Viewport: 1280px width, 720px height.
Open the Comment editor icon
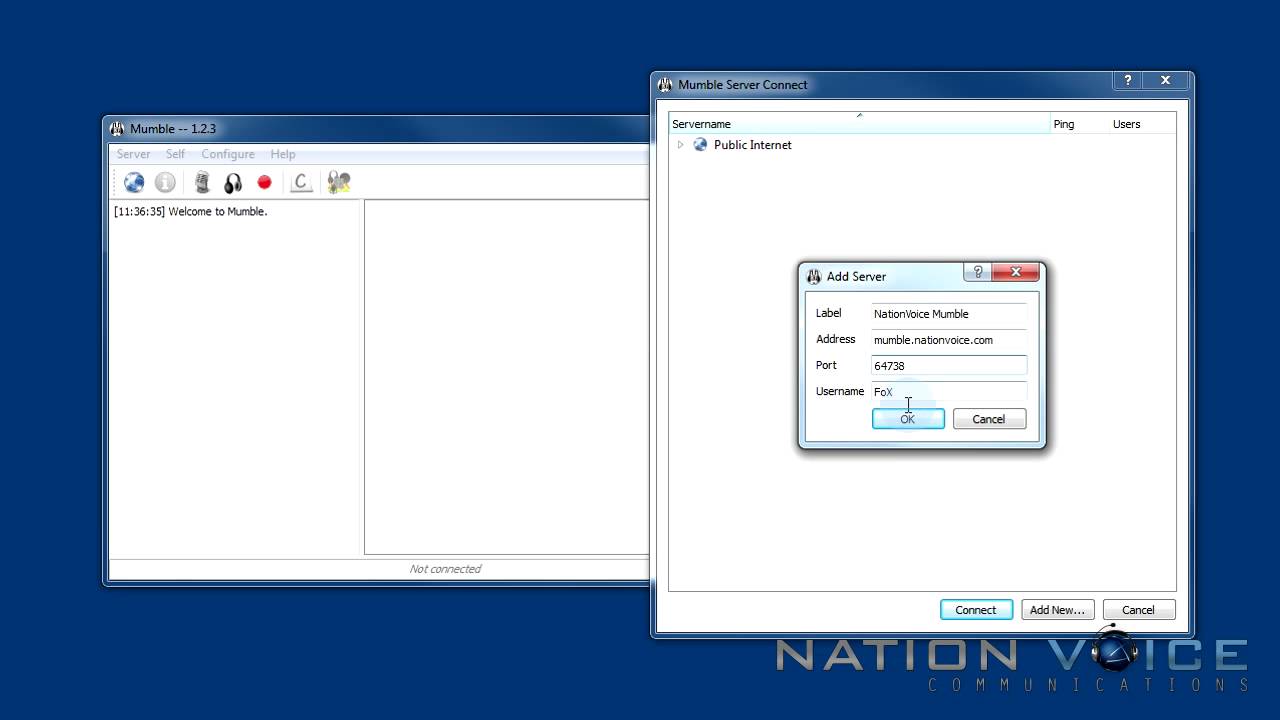click(x=300, y=182)
